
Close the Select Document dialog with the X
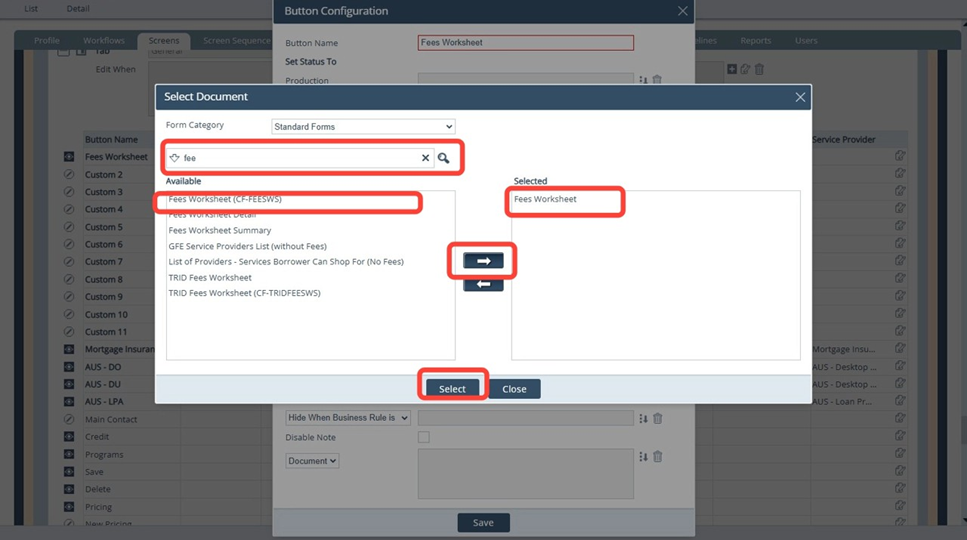pyautogui.click(x=800, y=97)
